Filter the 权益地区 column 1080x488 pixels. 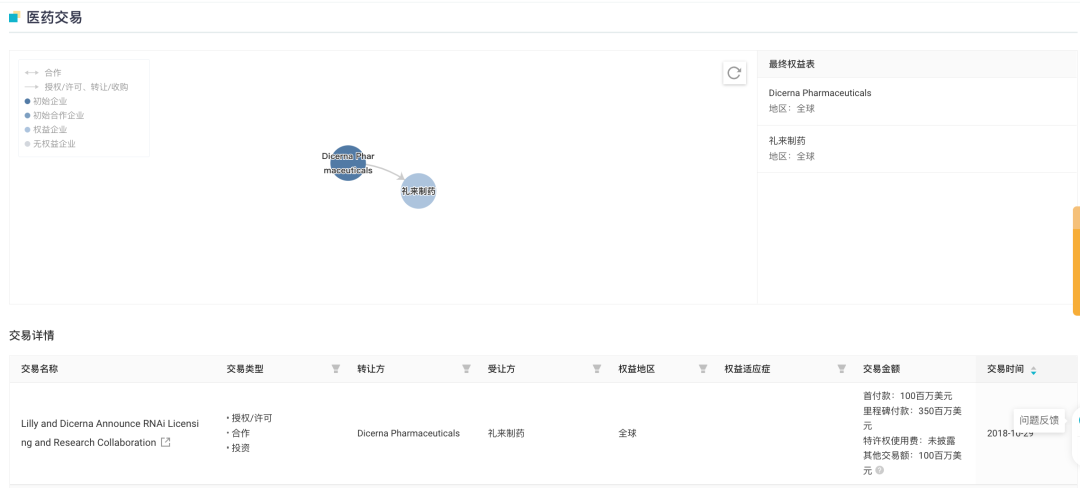[x=703, y=369]
